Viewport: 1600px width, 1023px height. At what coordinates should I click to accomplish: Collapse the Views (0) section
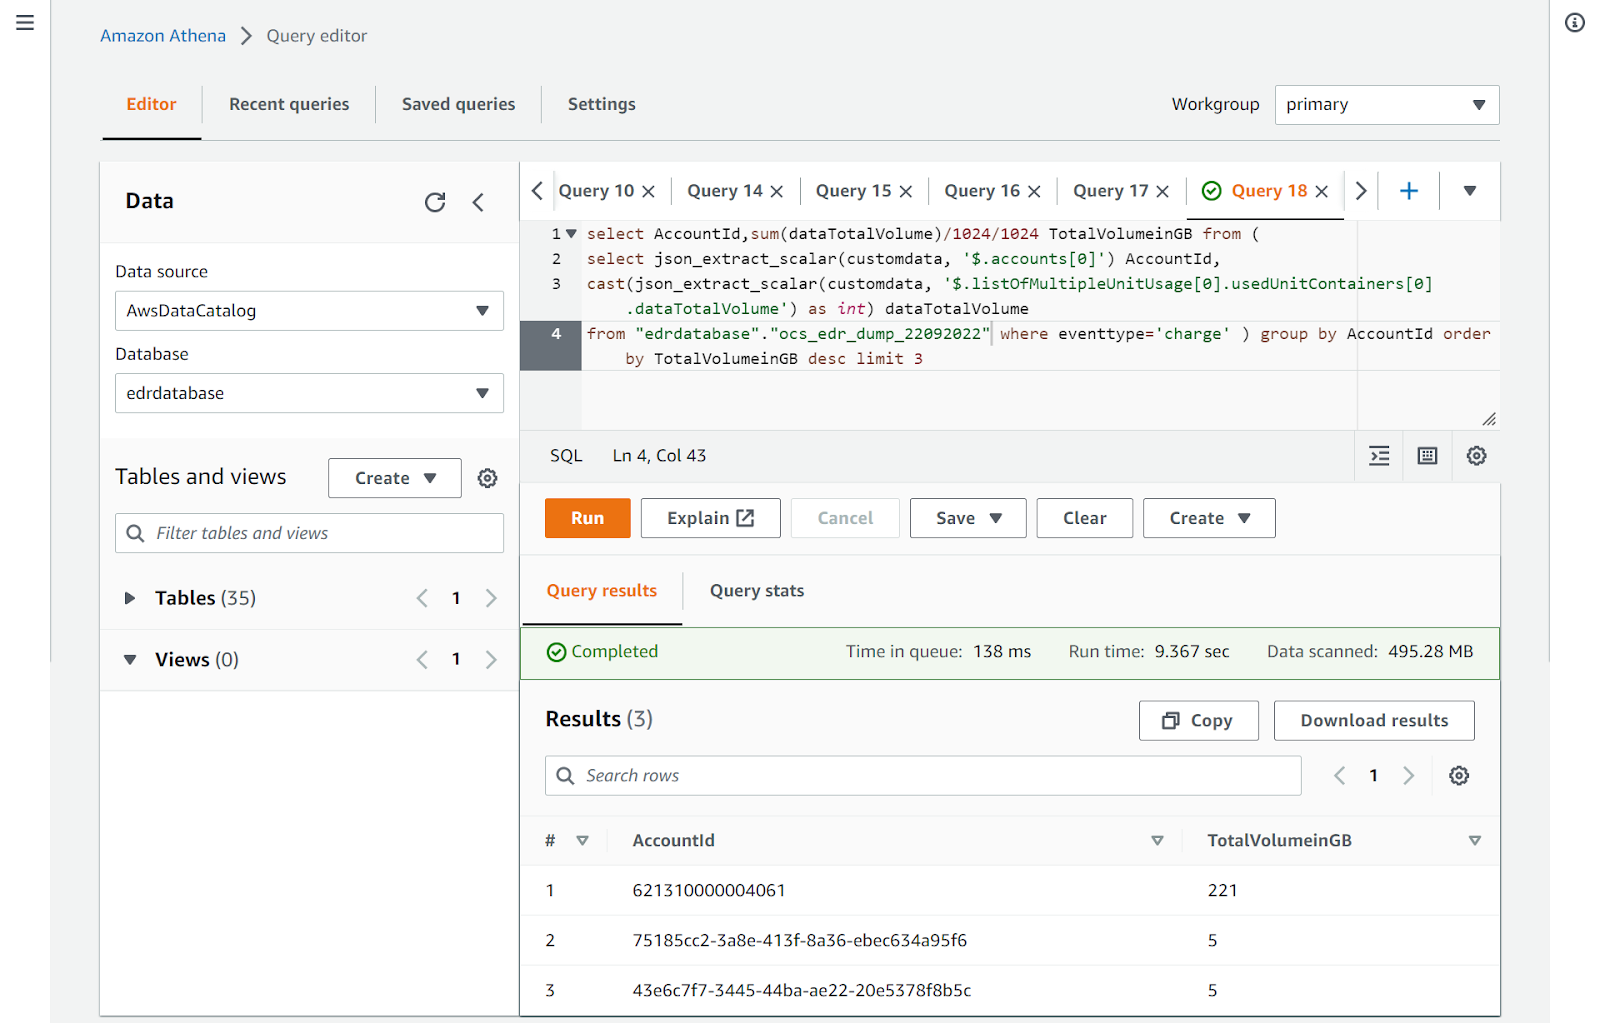point(130,660)
